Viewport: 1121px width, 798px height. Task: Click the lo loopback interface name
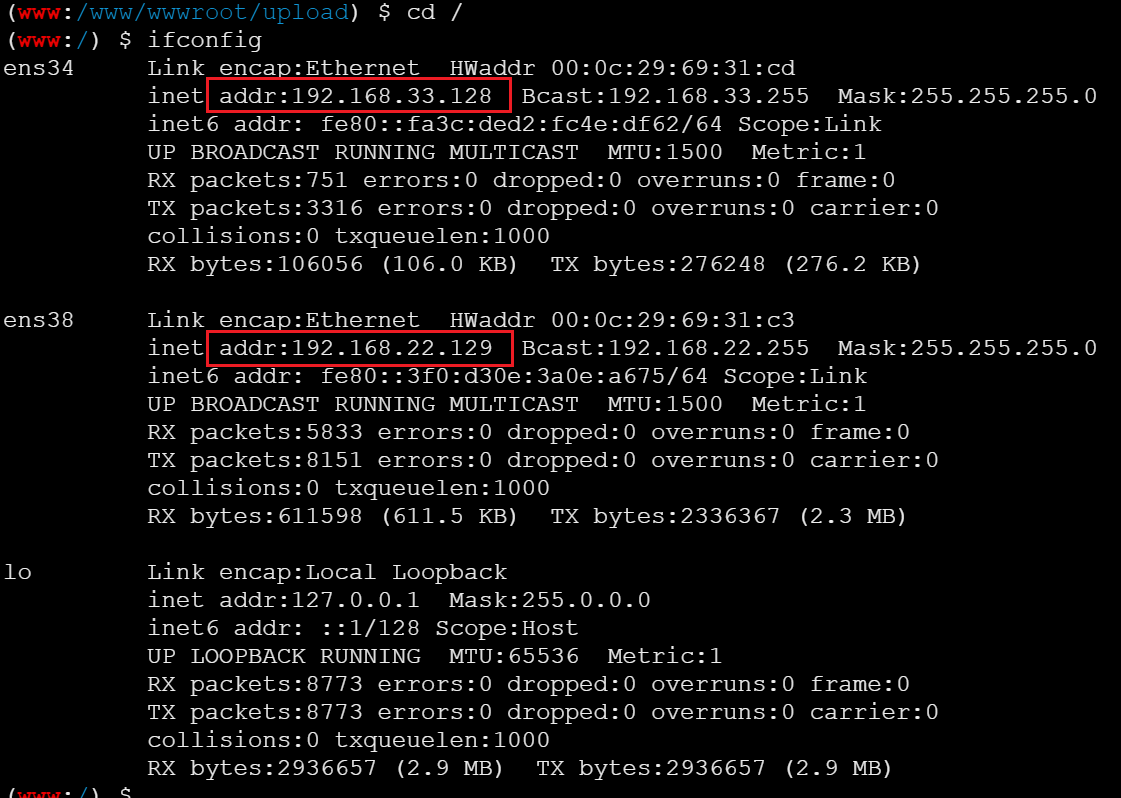tap(17, 573)
